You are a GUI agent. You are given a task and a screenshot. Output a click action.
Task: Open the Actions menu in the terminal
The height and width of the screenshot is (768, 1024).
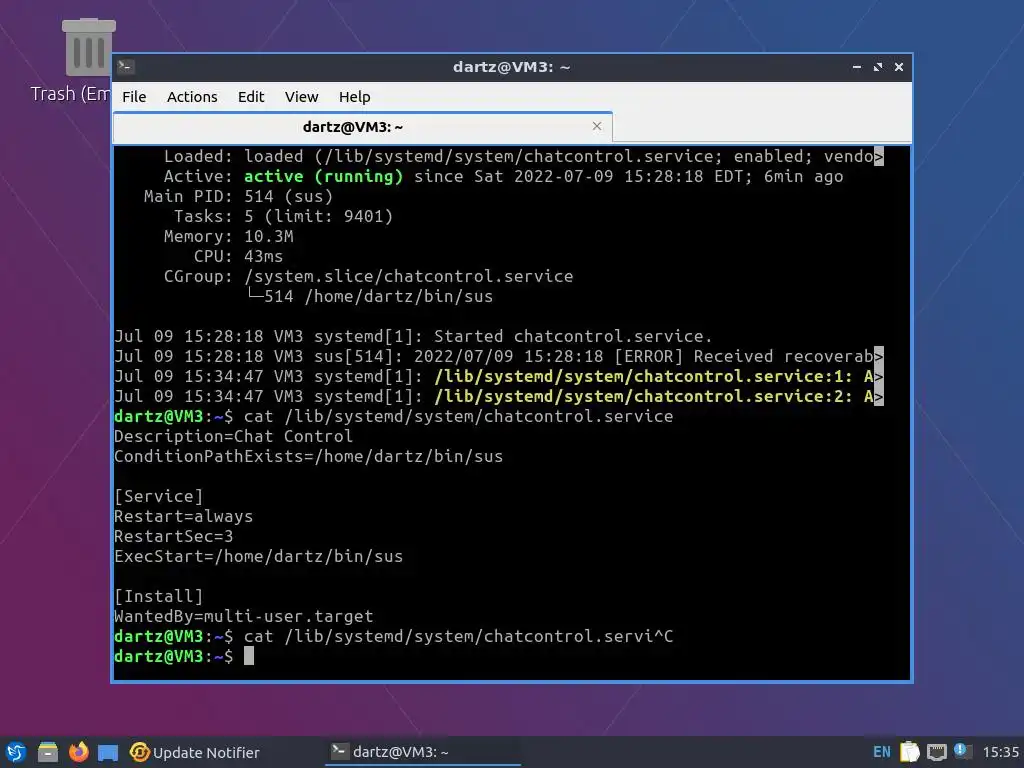[192, 97]
